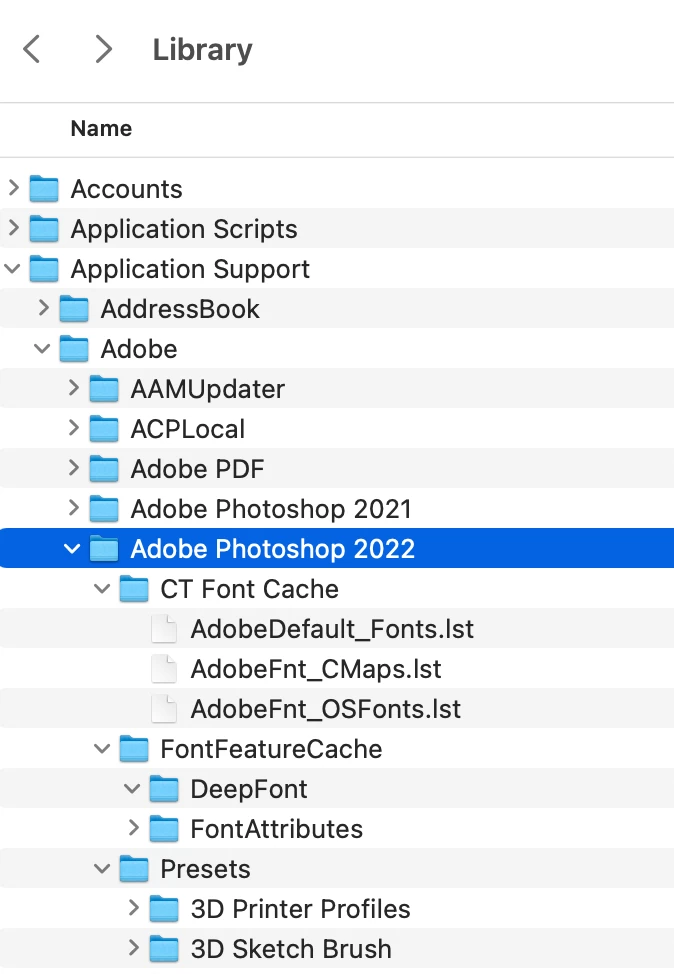Click the Adobe Photoshop 2022 folder icon

coord(104,549)
